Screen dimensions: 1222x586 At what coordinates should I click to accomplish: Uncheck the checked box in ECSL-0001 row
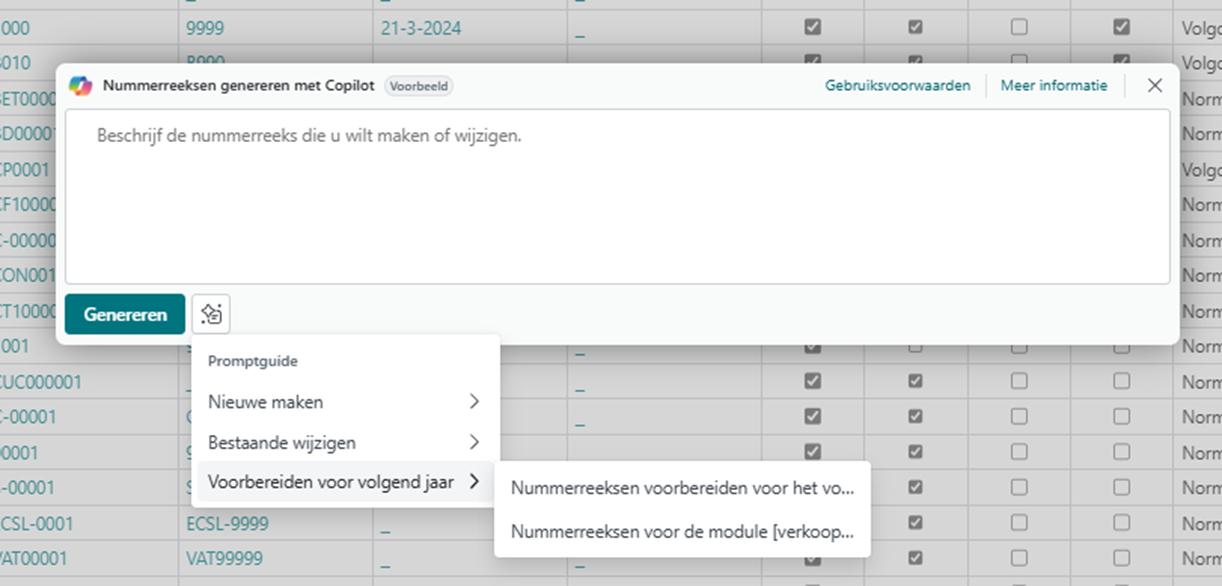[916, 523]
